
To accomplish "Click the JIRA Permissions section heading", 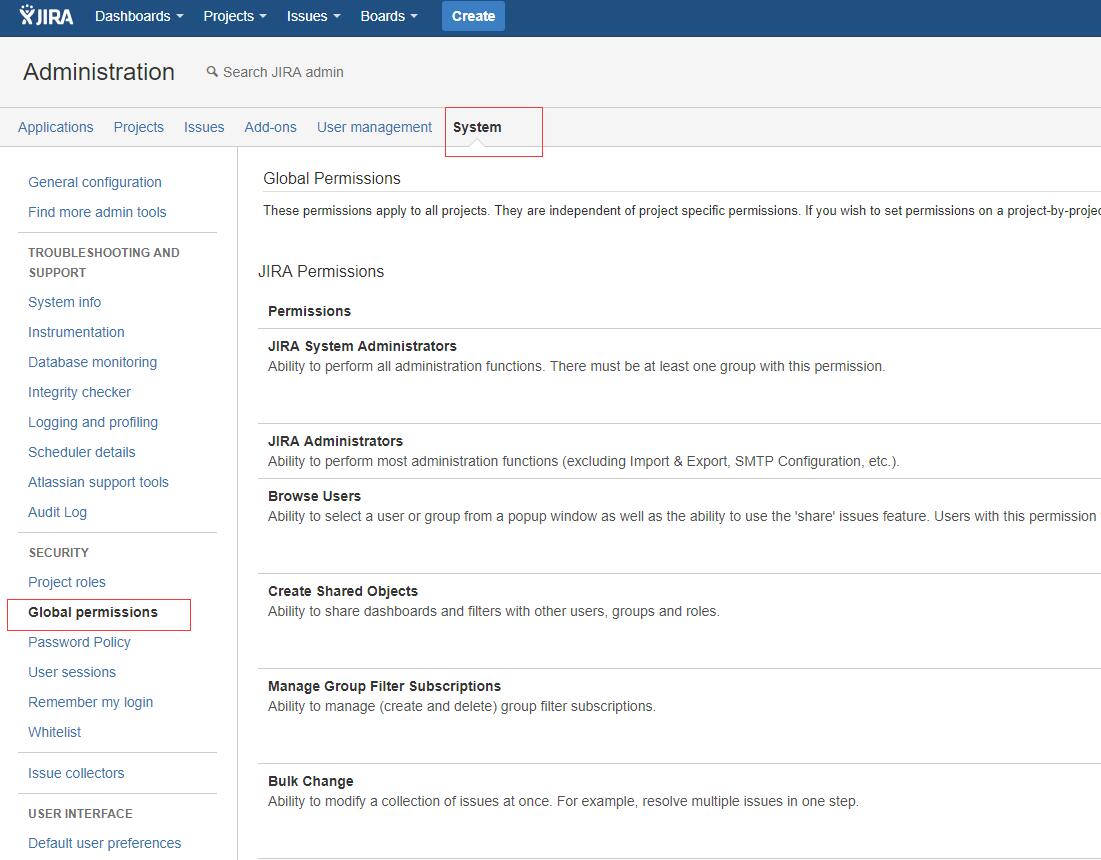I will point(321,271).
